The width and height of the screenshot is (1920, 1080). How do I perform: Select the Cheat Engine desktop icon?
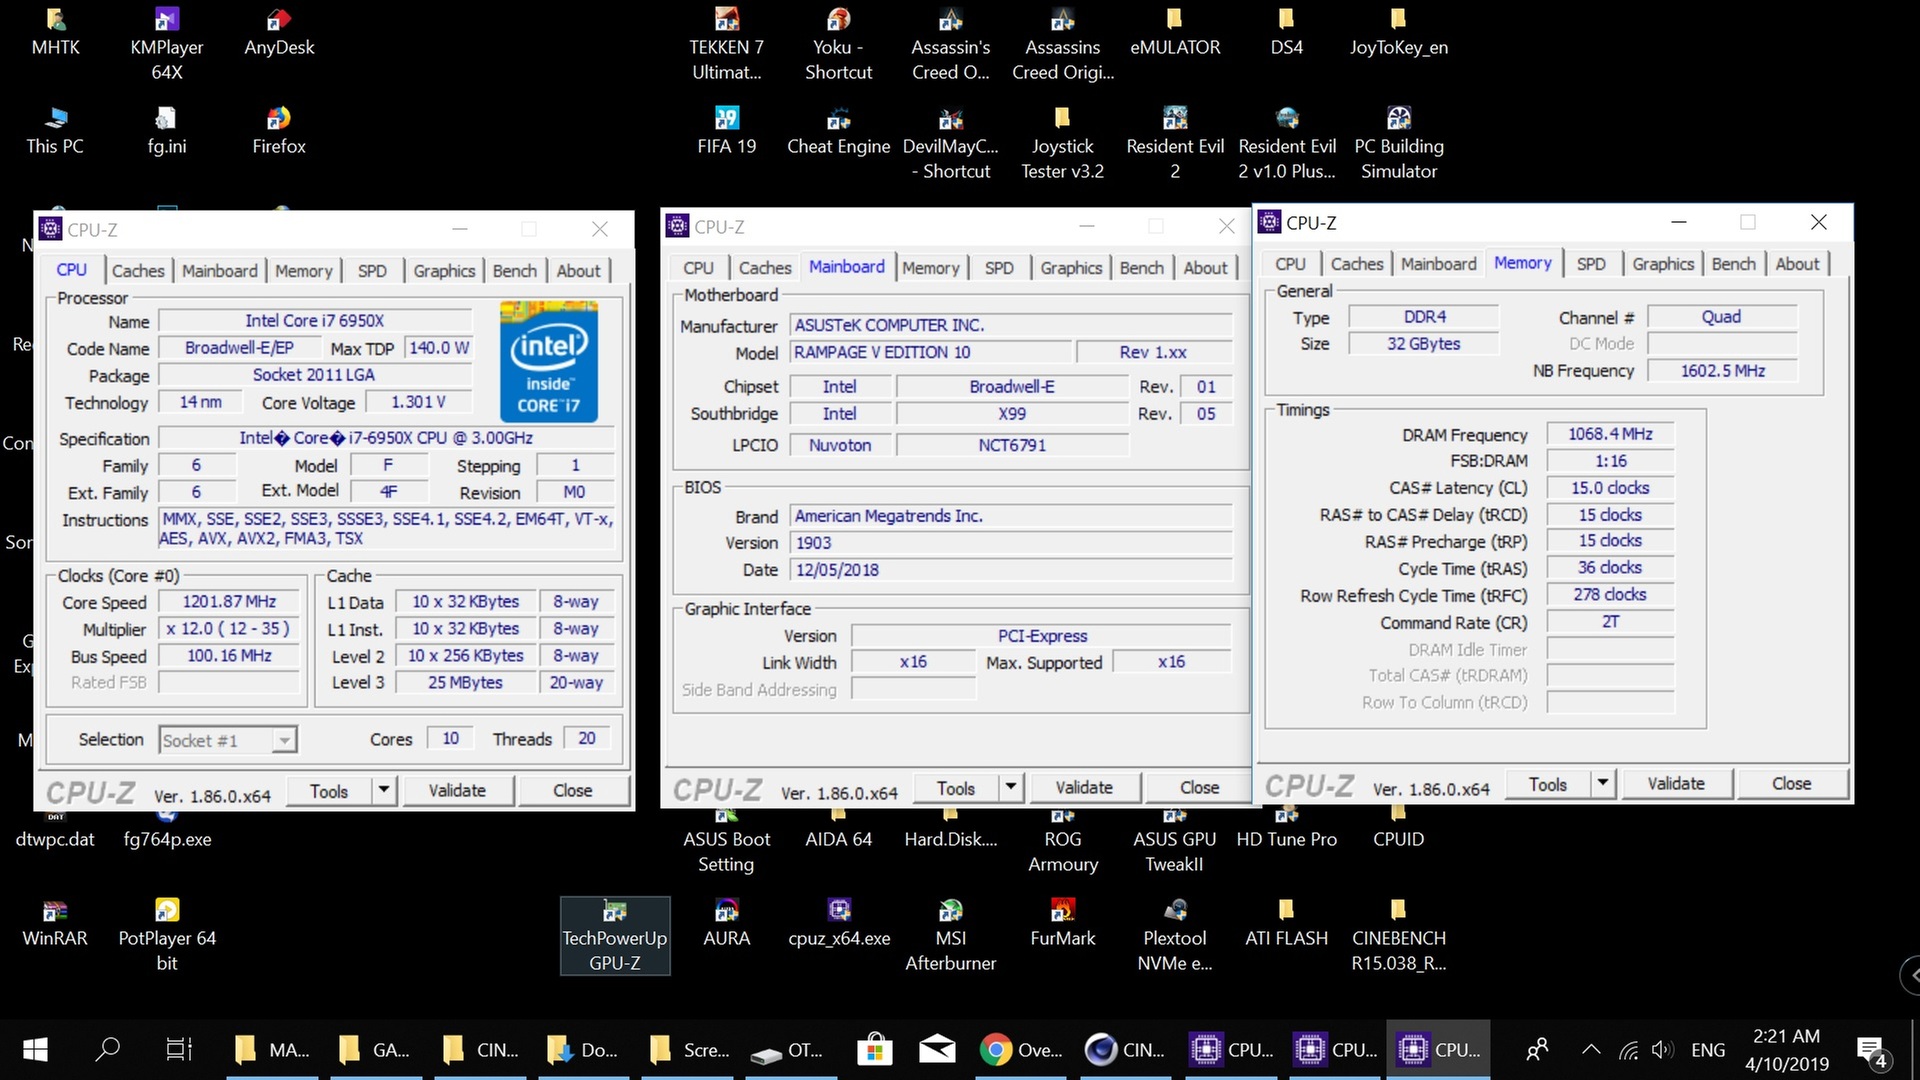839,132
